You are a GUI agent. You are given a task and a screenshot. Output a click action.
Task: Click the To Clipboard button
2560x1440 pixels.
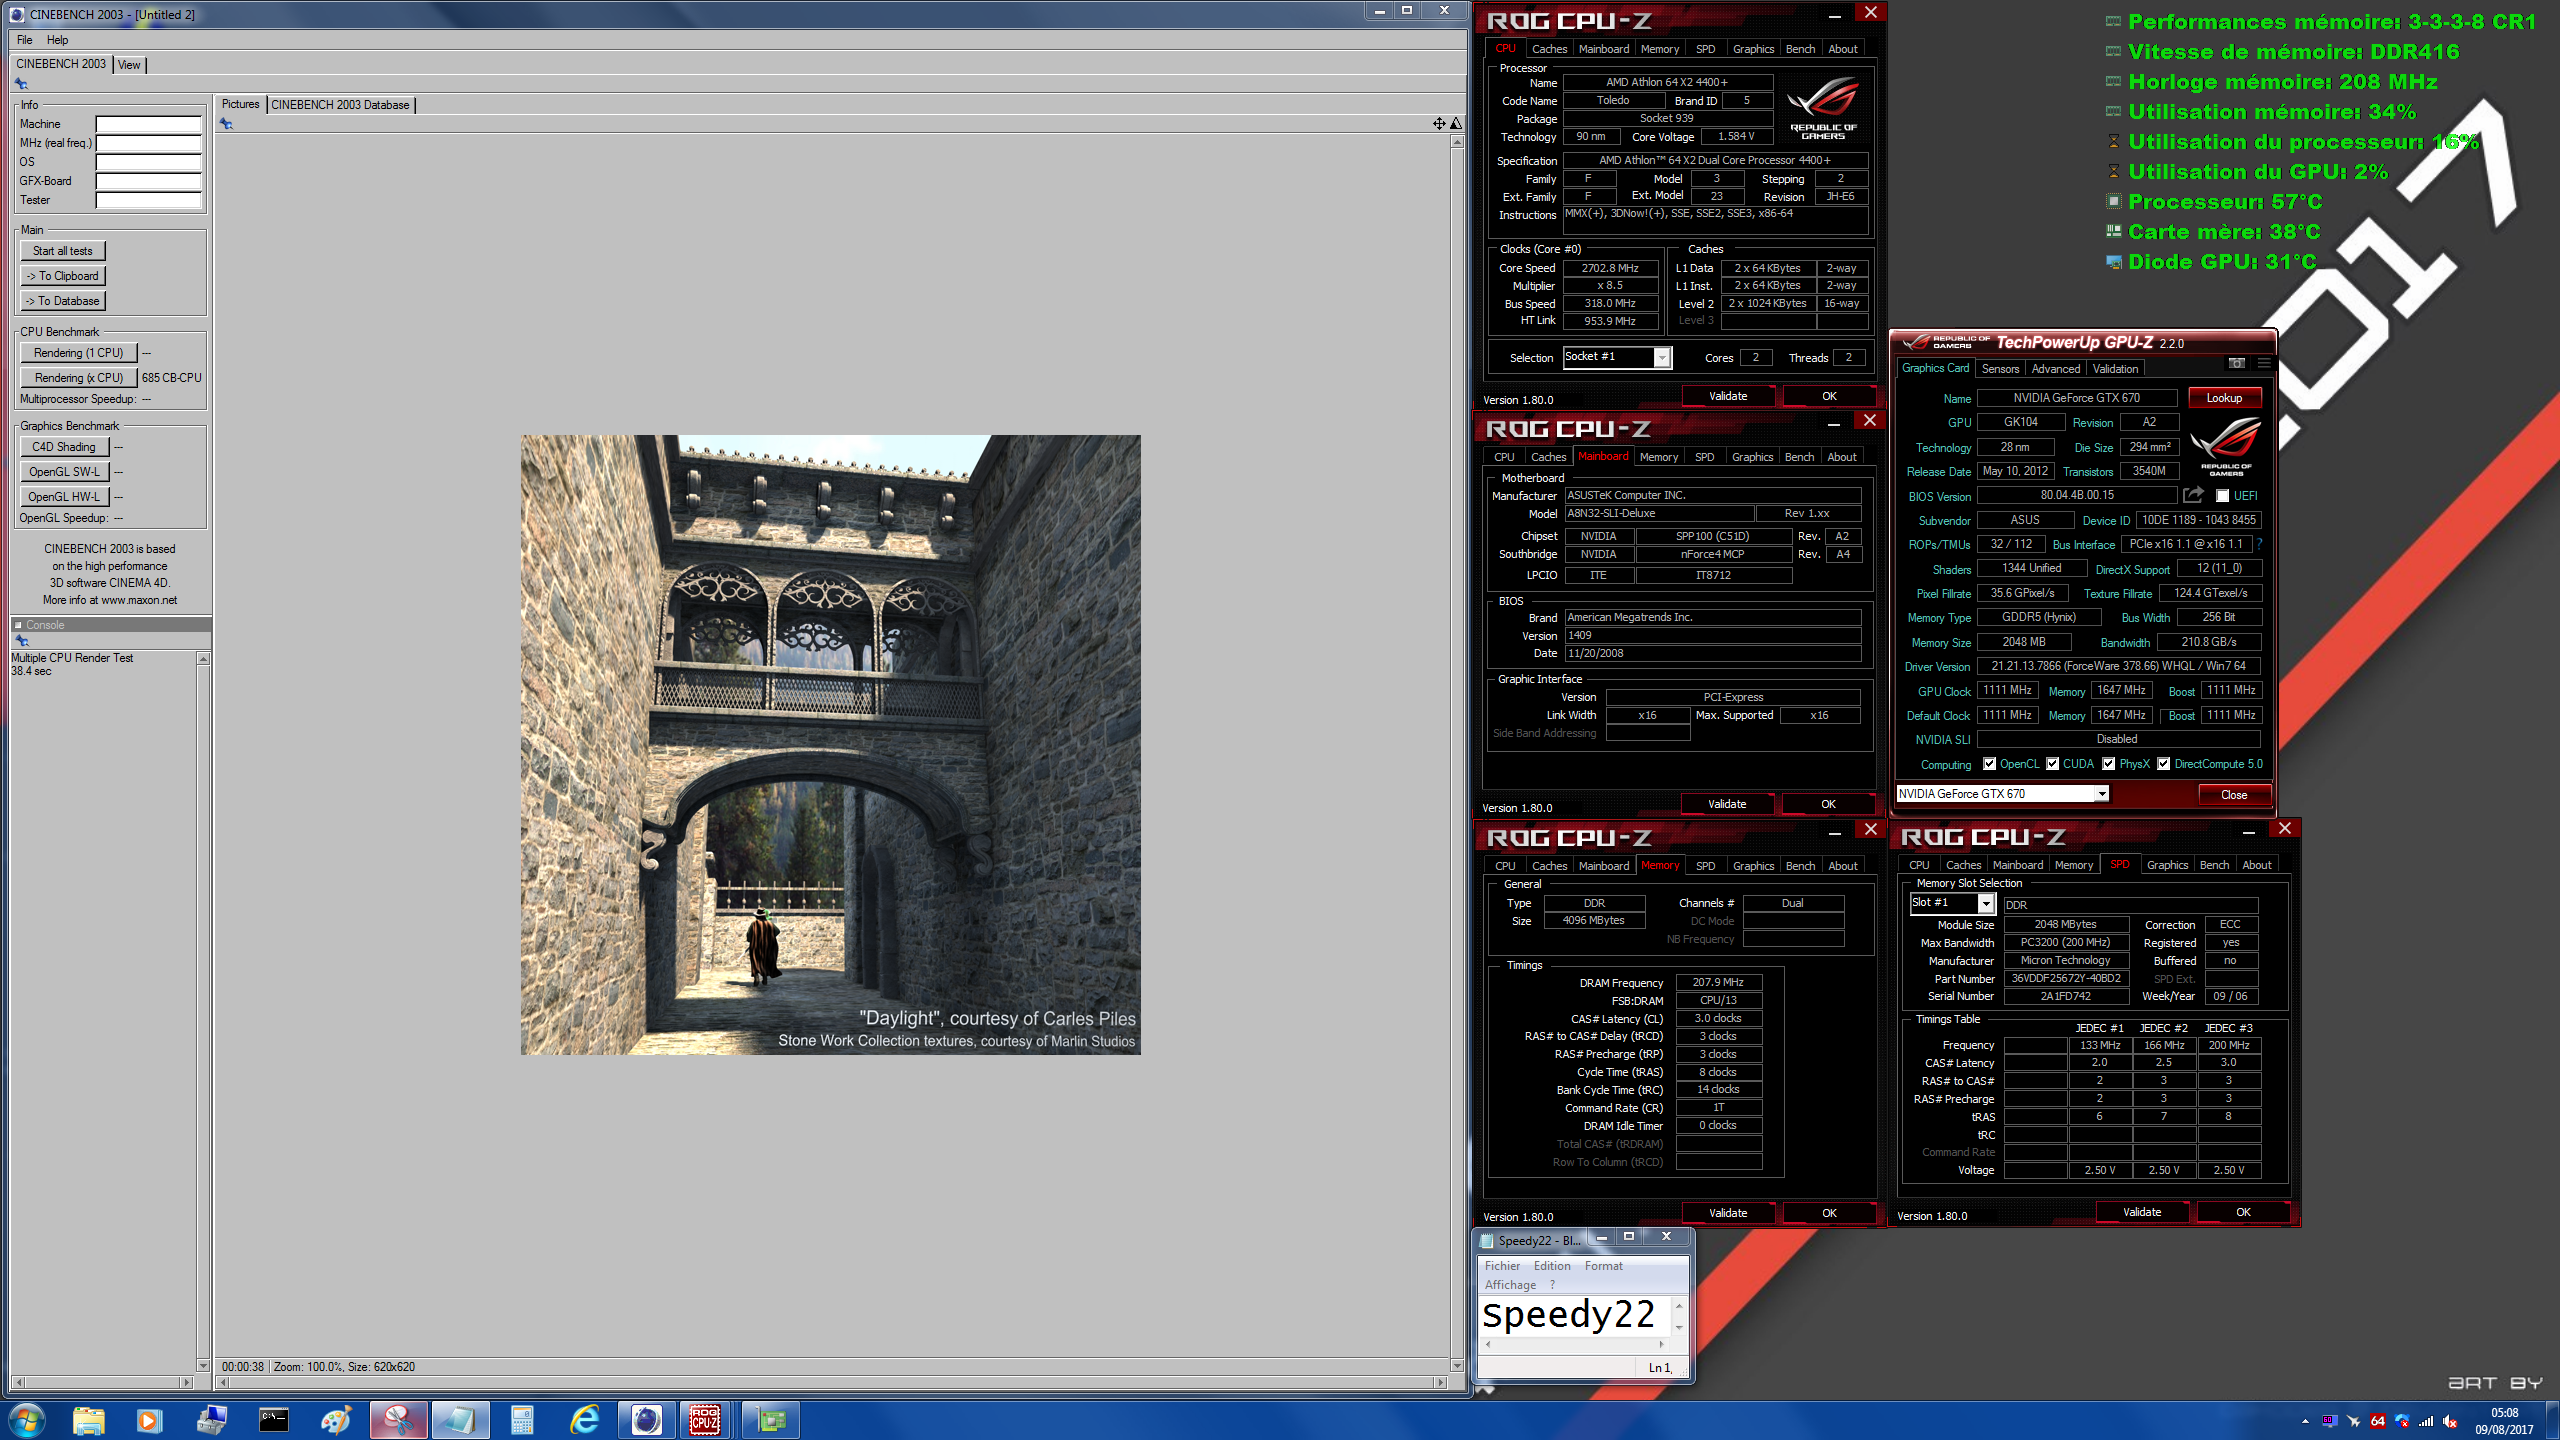[62, 276]
